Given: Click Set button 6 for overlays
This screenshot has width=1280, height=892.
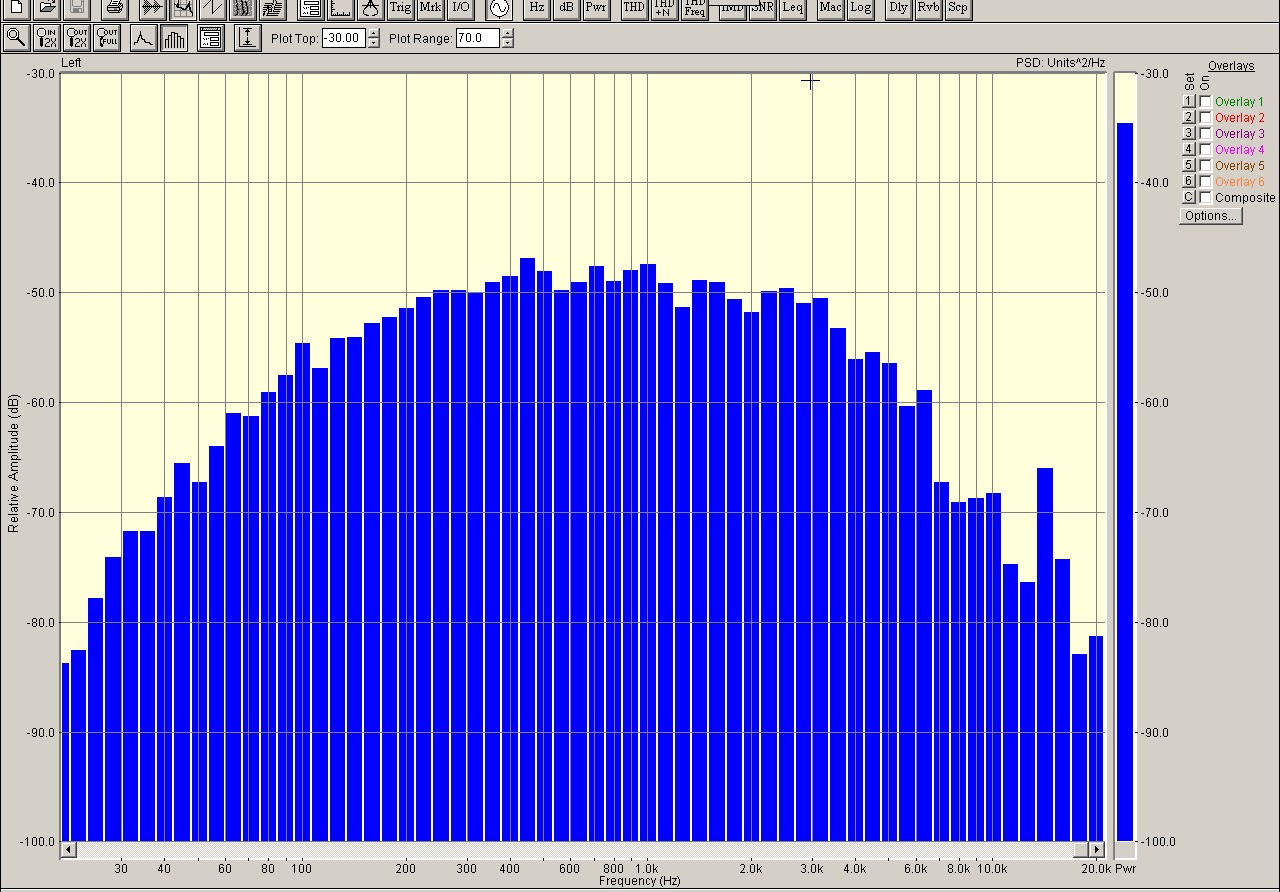Looking at the screenshot, I should 1189,182.
